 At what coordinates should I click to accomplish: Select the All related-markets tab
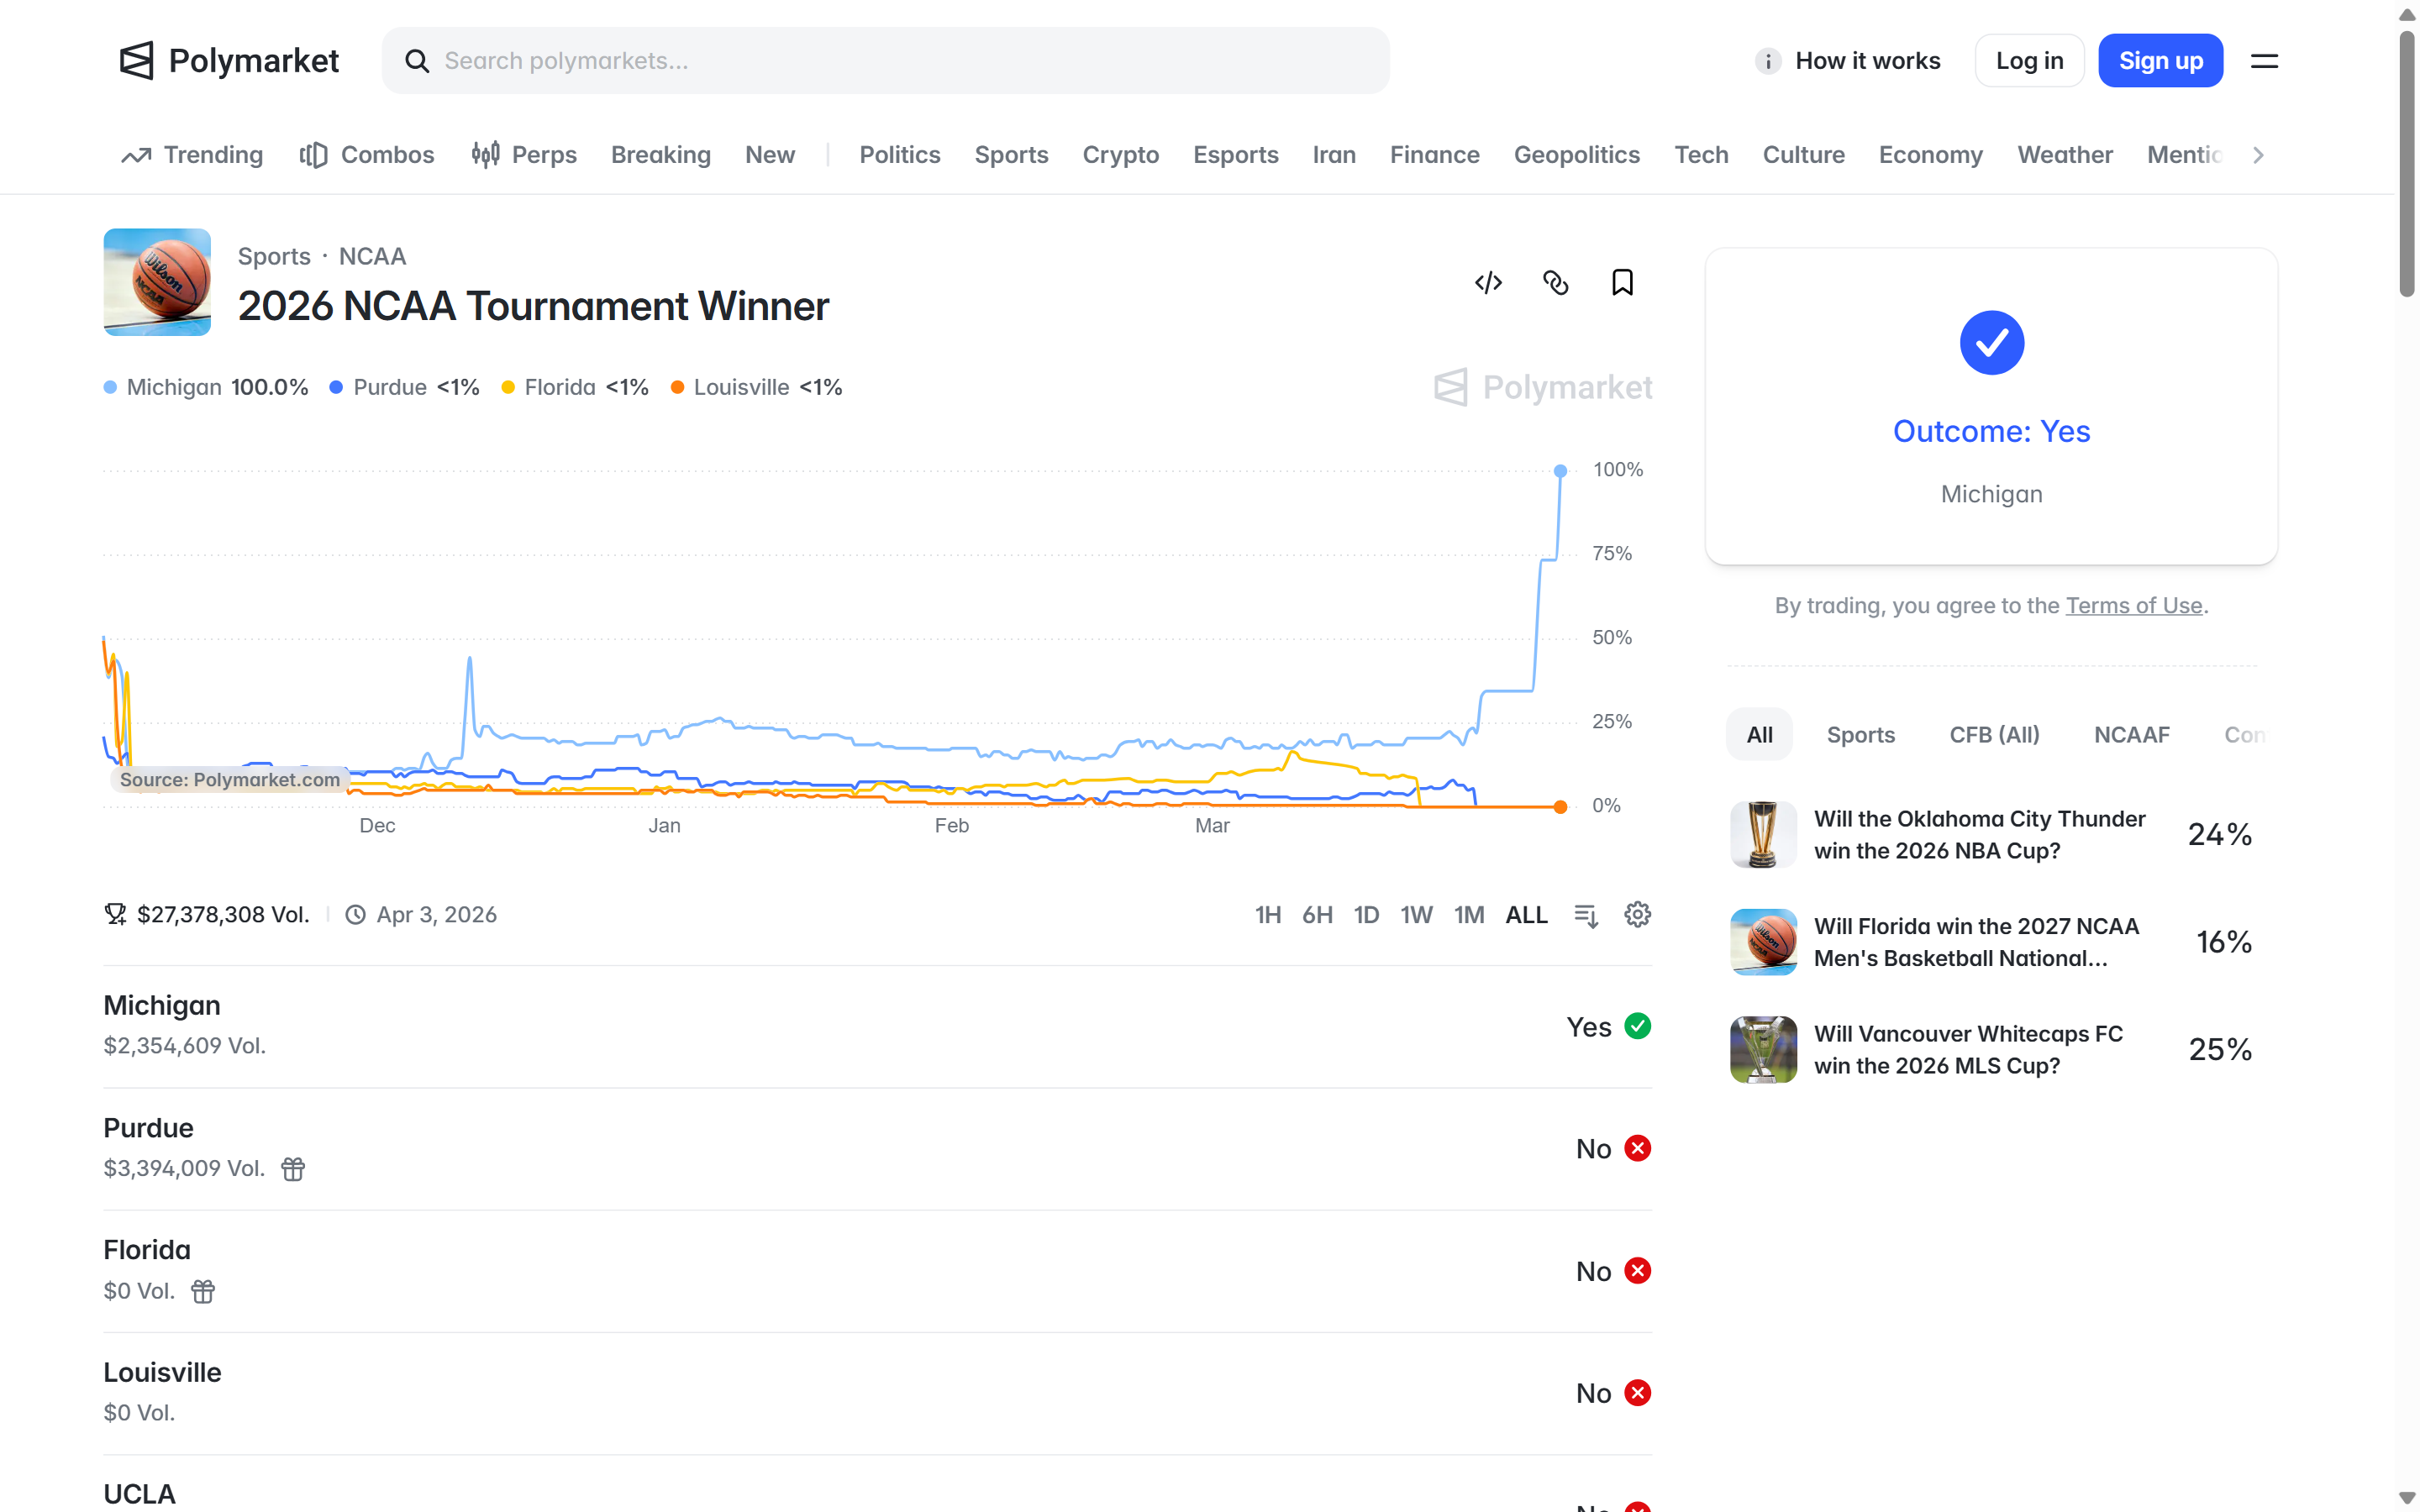click(x=1759, y=735)
